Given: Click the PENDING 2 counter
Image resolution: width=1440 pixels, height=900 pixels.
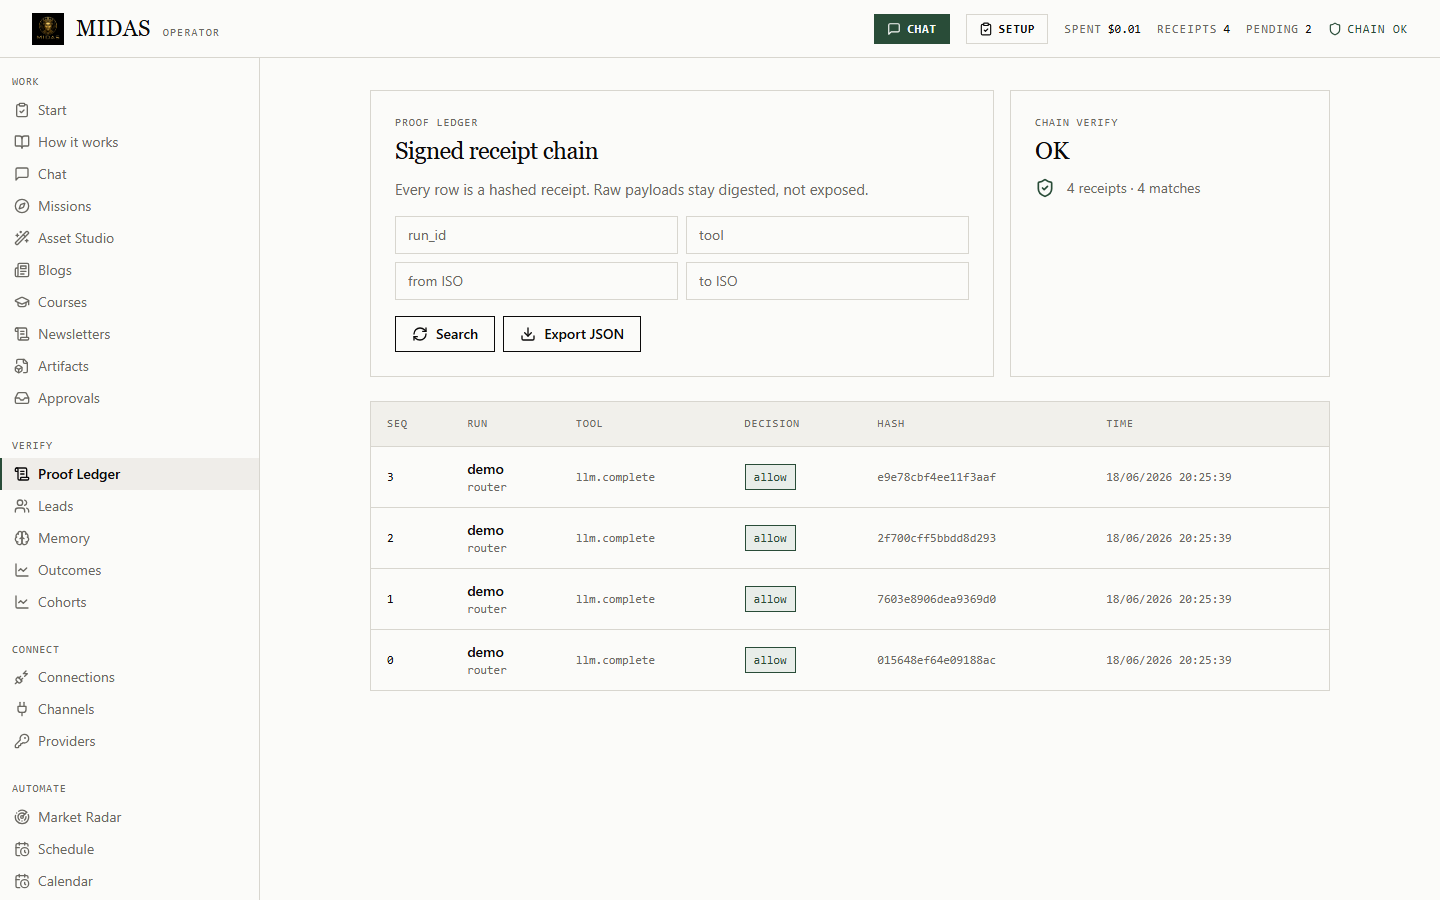Looking at the screenshot, I should (x=1279, y=29).
